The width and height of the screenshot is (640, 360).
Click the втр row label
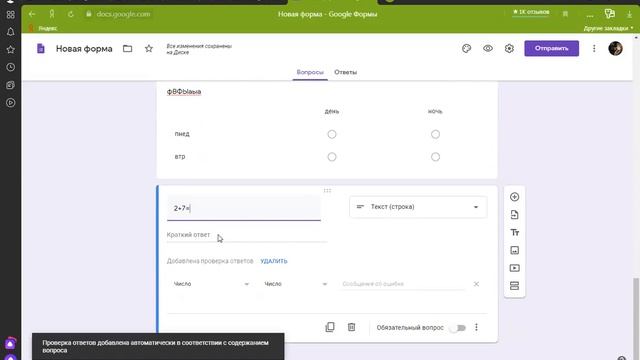[180, 157]
